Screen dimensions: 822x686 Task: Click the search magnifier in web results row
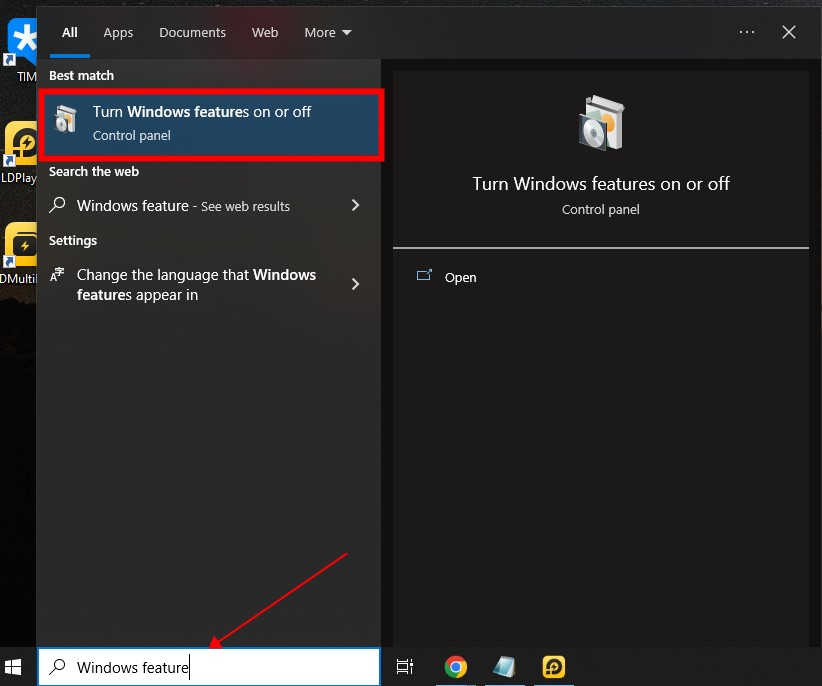tap(58, 205)
